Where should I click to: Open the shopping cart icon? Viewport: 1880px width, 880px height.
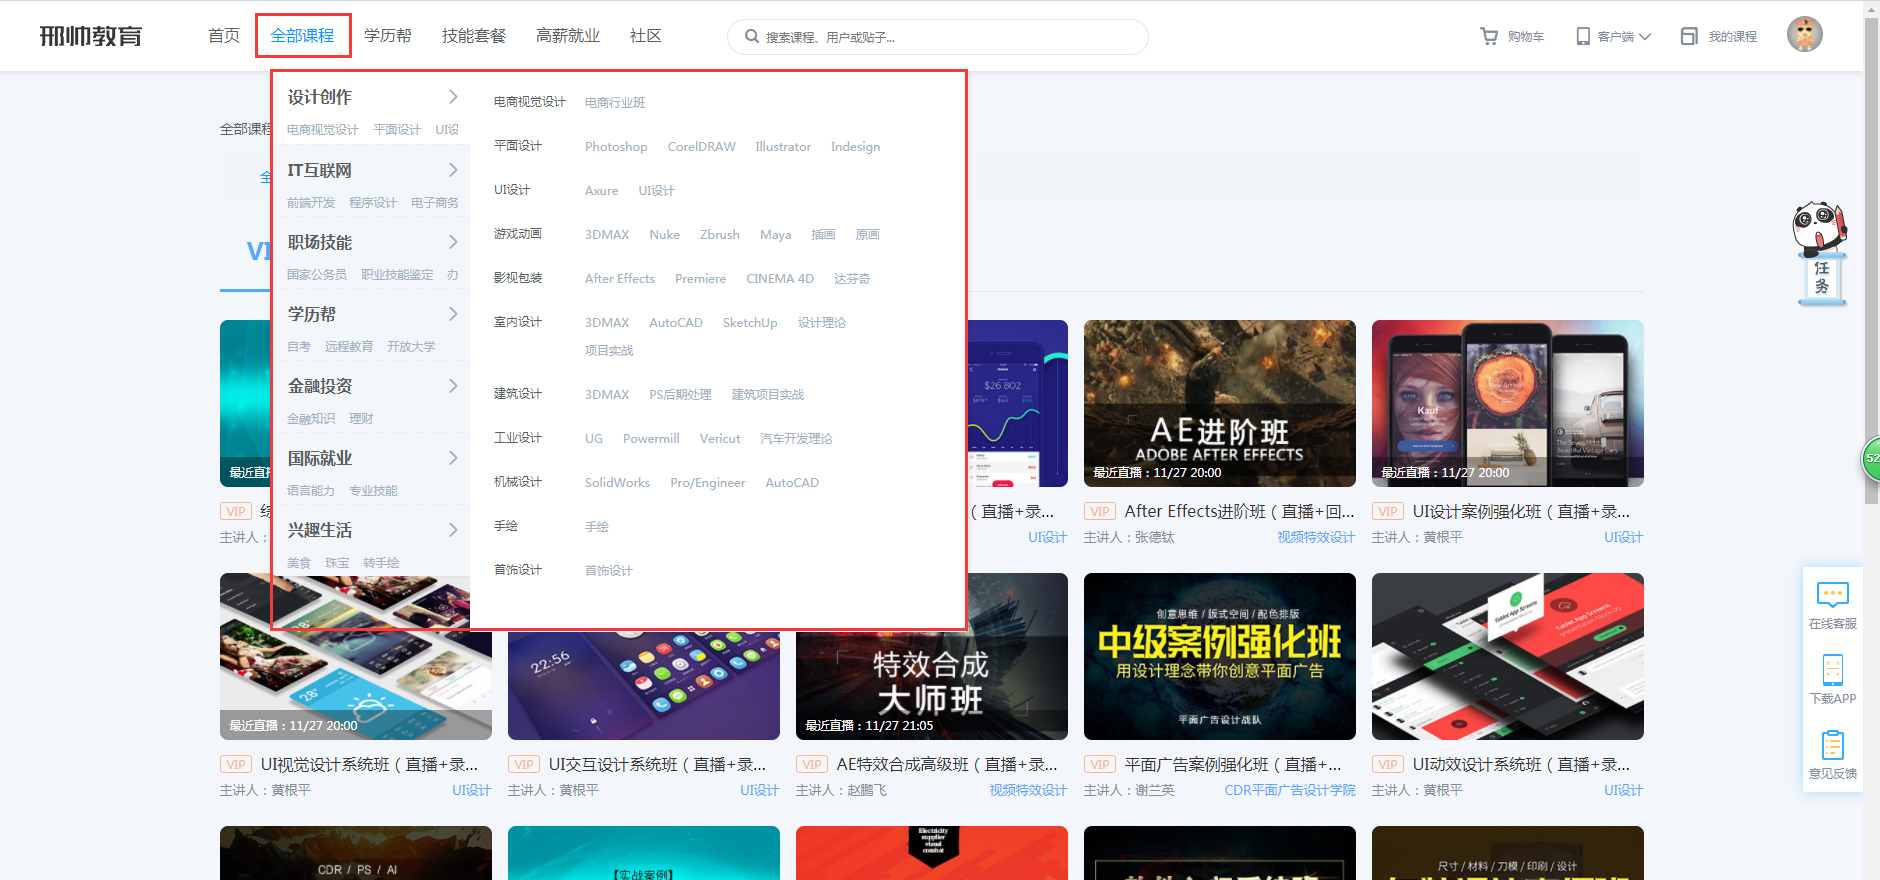coord(1489,36)
